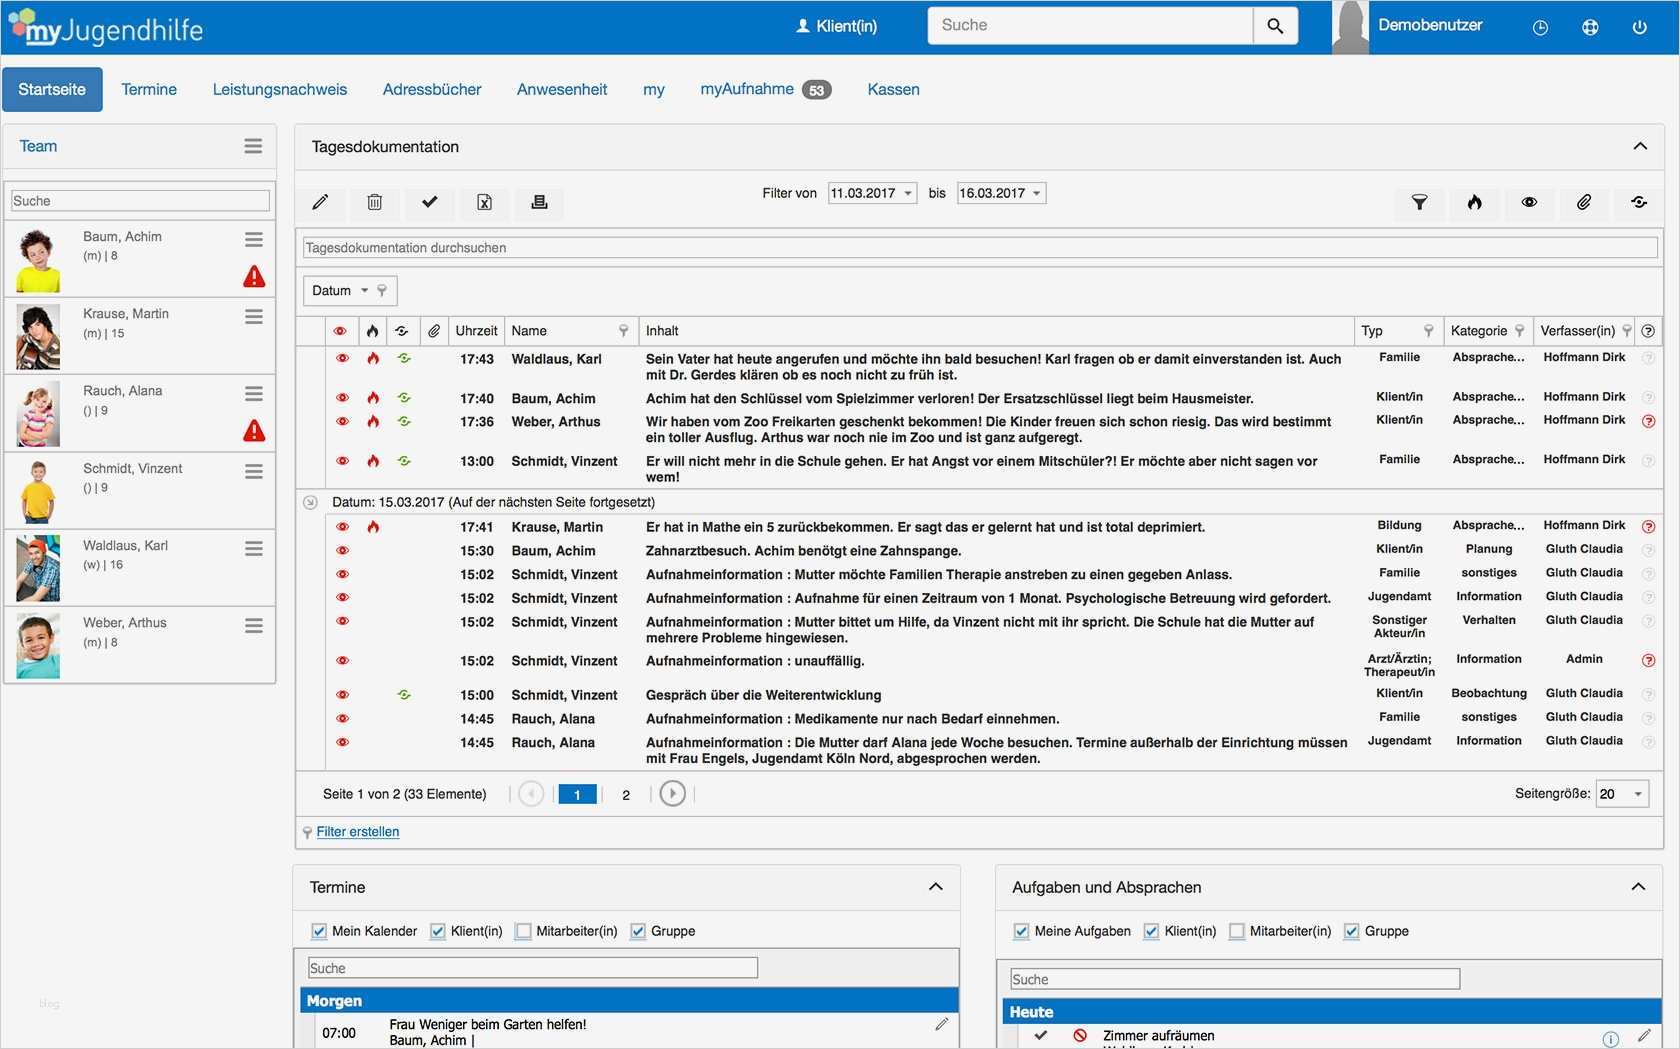Click warning triangle for Baum, Achim
The image size is (1680, 1049).
[254, 277]
